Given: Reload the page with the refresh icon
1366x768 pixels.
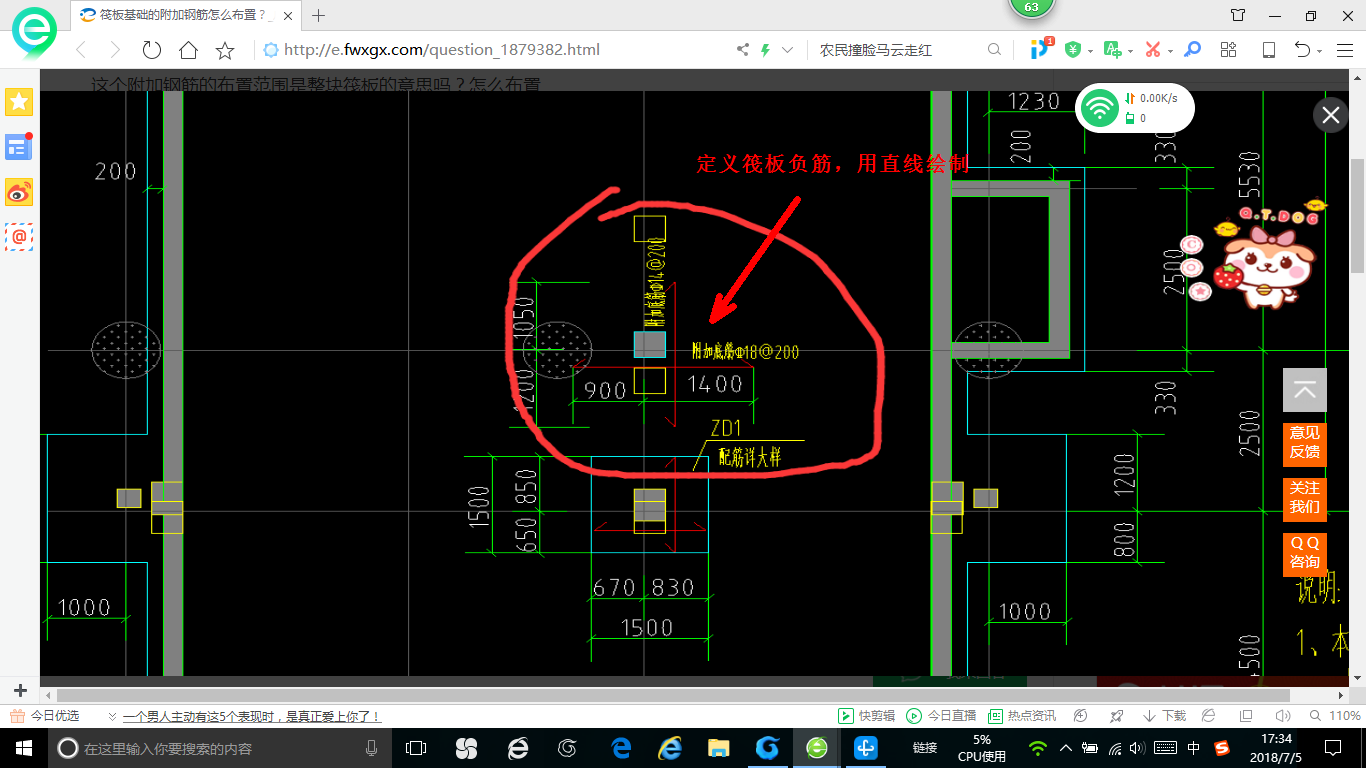Looking at the screenshot, I should click(x=152, y=50).
